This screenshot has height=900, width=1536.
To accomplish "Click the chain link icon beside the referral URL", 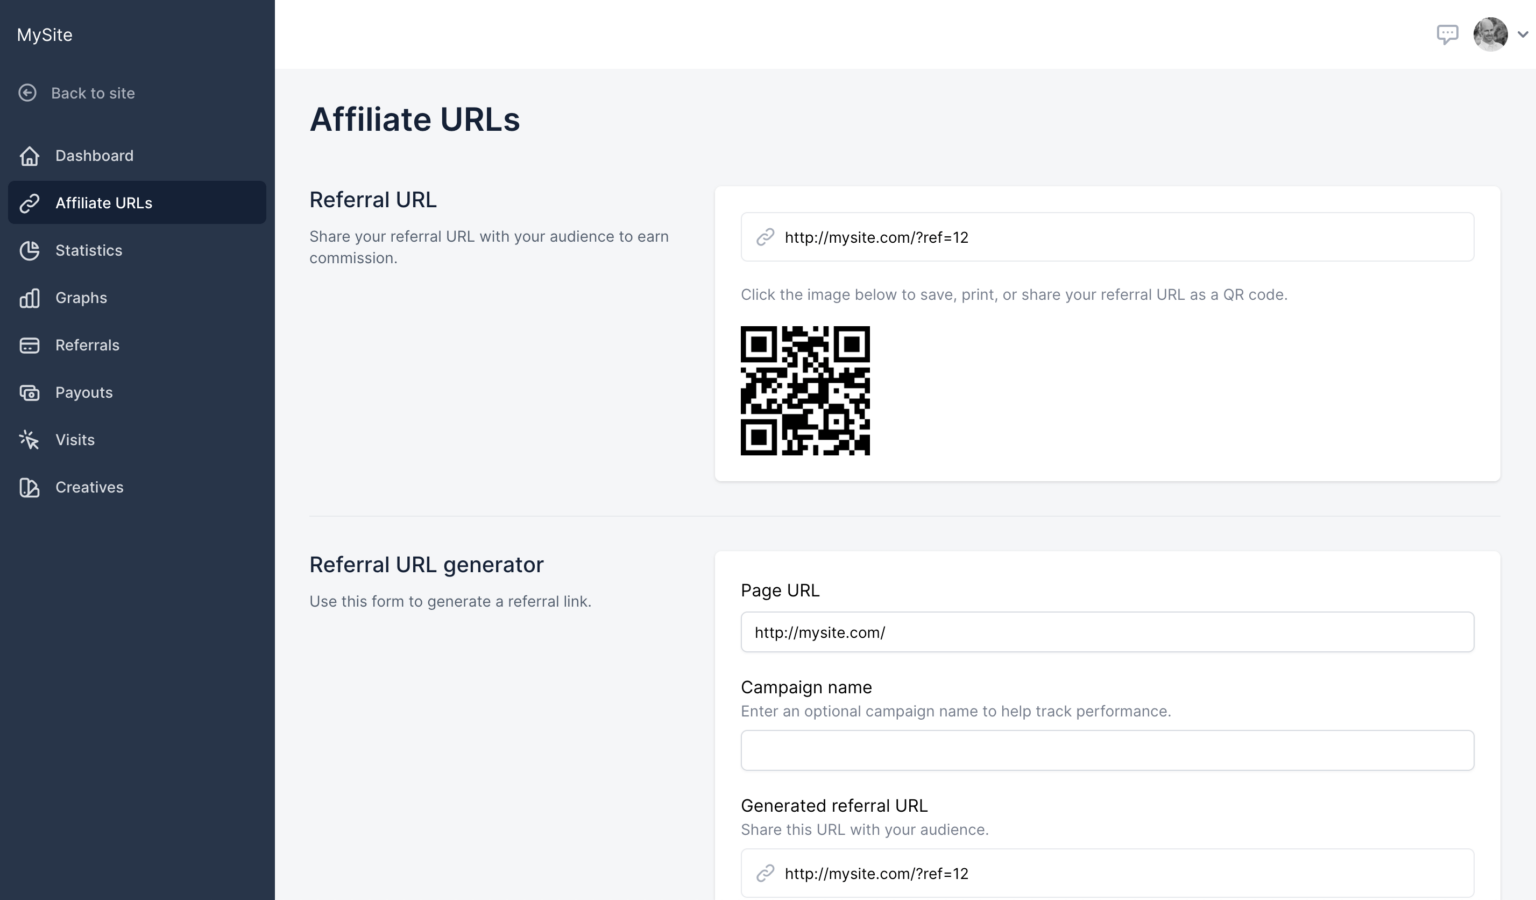I will coord(765,237).
